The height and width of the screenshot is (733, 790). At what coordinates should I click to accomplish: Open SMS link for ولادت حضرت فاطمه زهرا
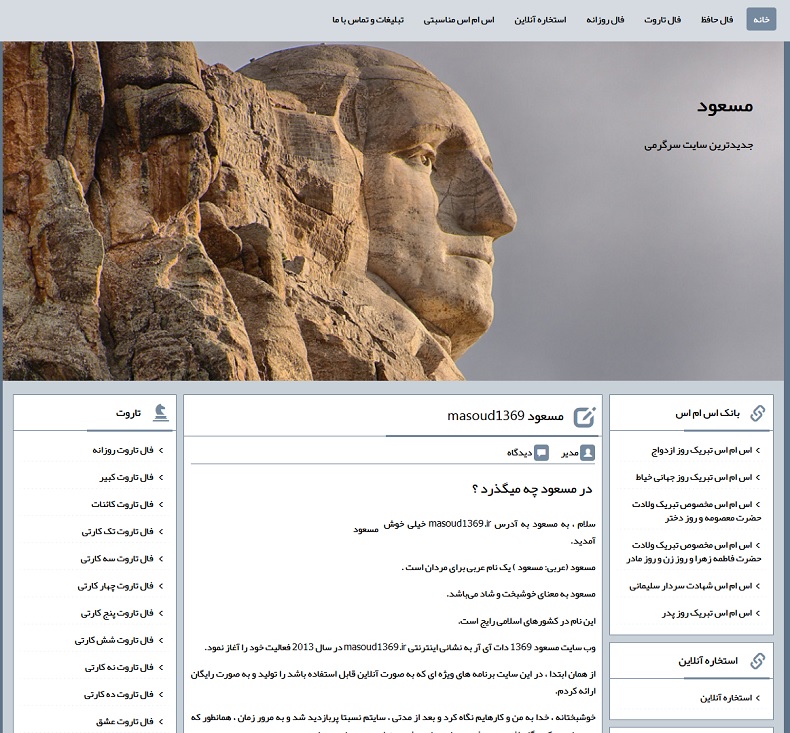694,552
